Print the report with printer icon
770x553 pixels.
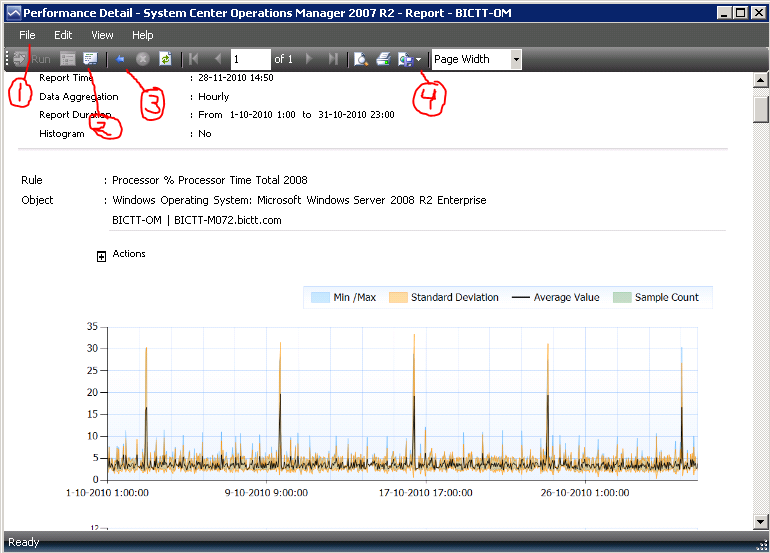[384, 59]
